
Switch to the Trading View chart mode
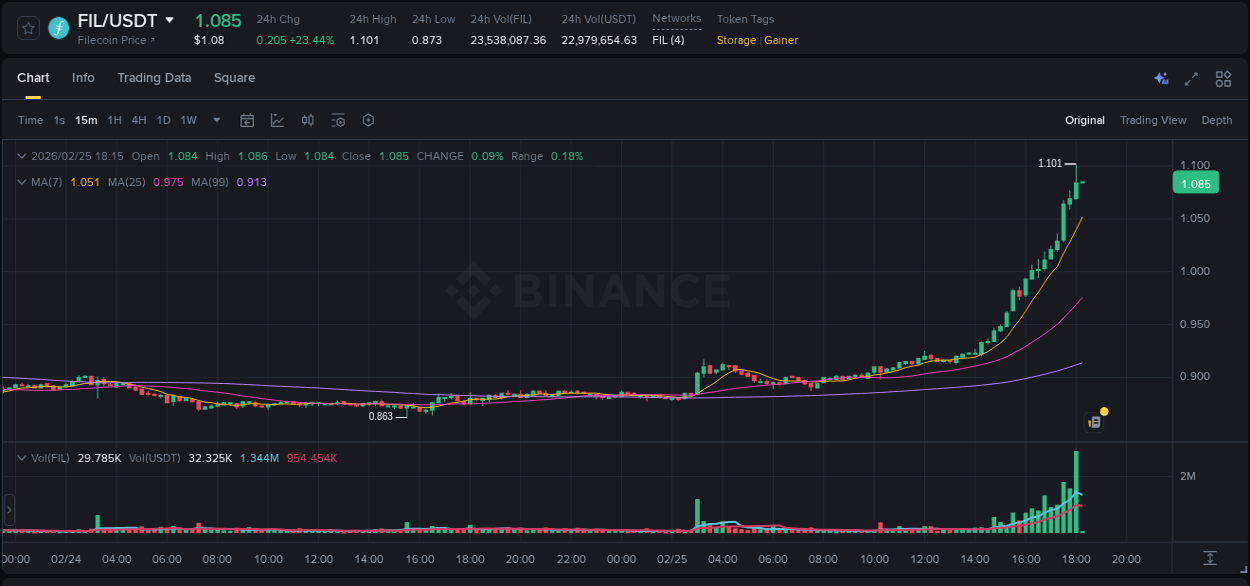point(1153,120)
